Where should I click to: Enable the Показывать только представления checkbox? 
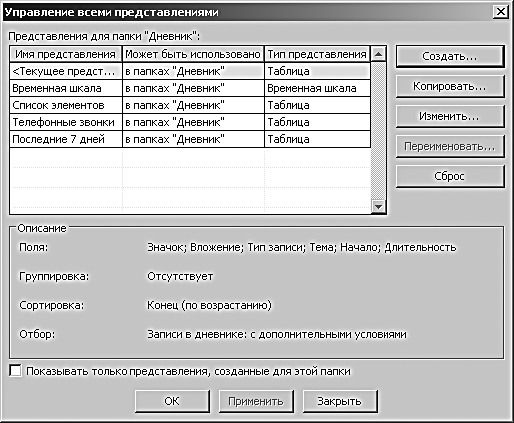click(15, 371)
